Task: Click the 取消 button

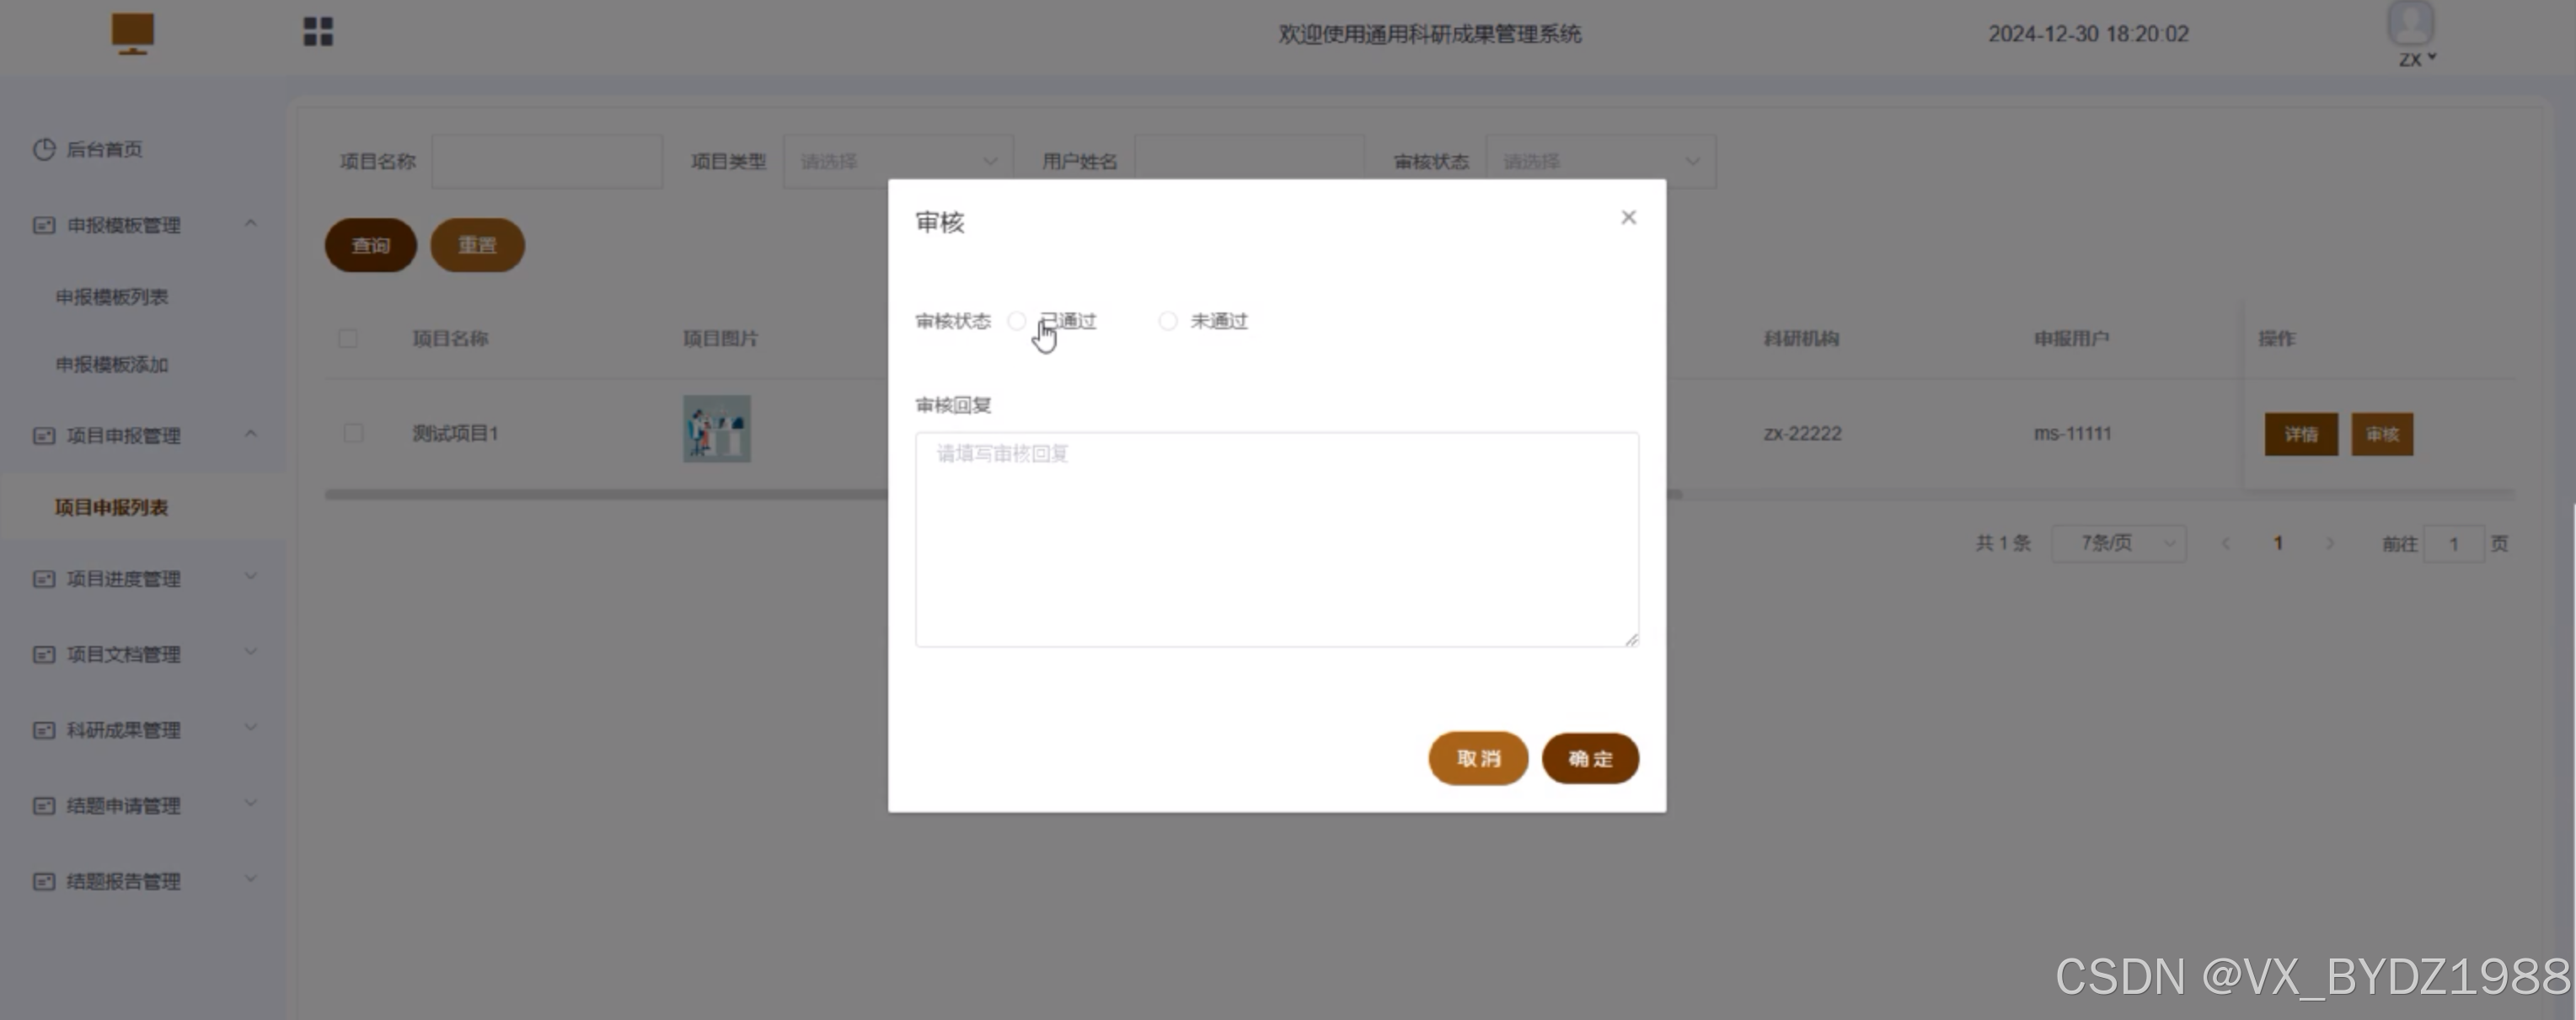Action: (1477, 758)
